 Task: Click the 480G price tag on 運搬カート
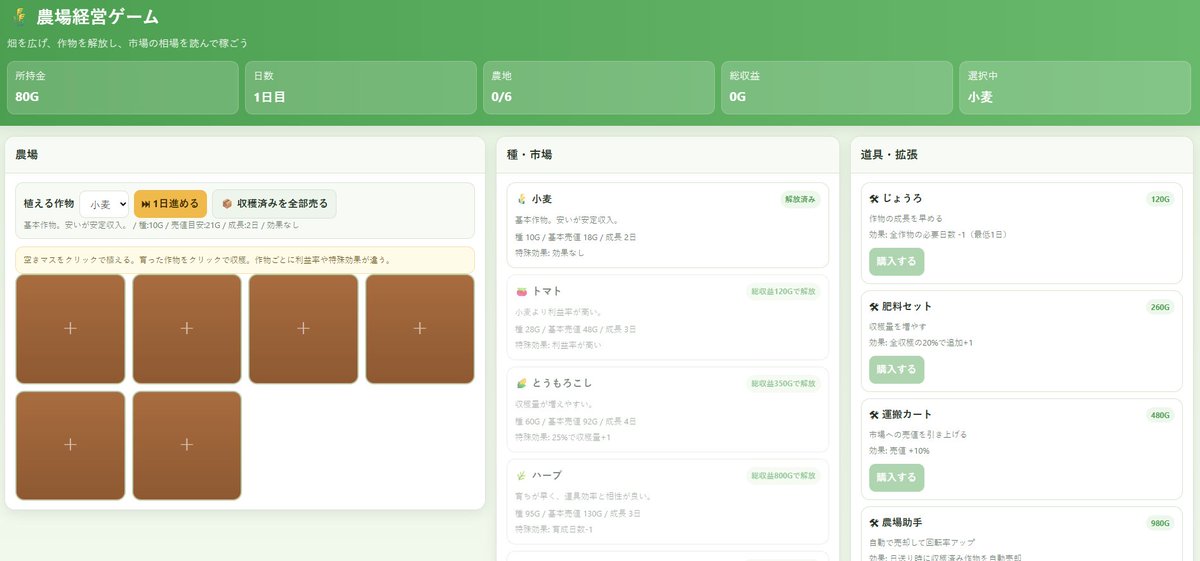[1160, 415]
